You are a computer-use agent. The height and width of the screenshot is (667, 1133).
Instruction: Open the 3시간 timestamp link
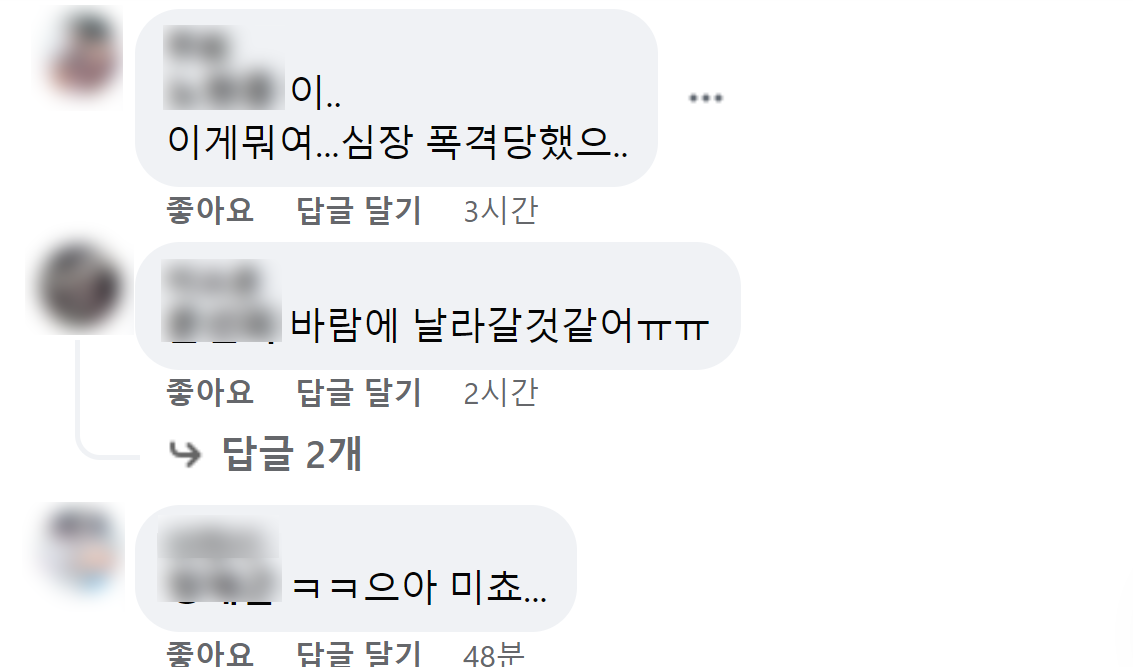tap(501, 210)
